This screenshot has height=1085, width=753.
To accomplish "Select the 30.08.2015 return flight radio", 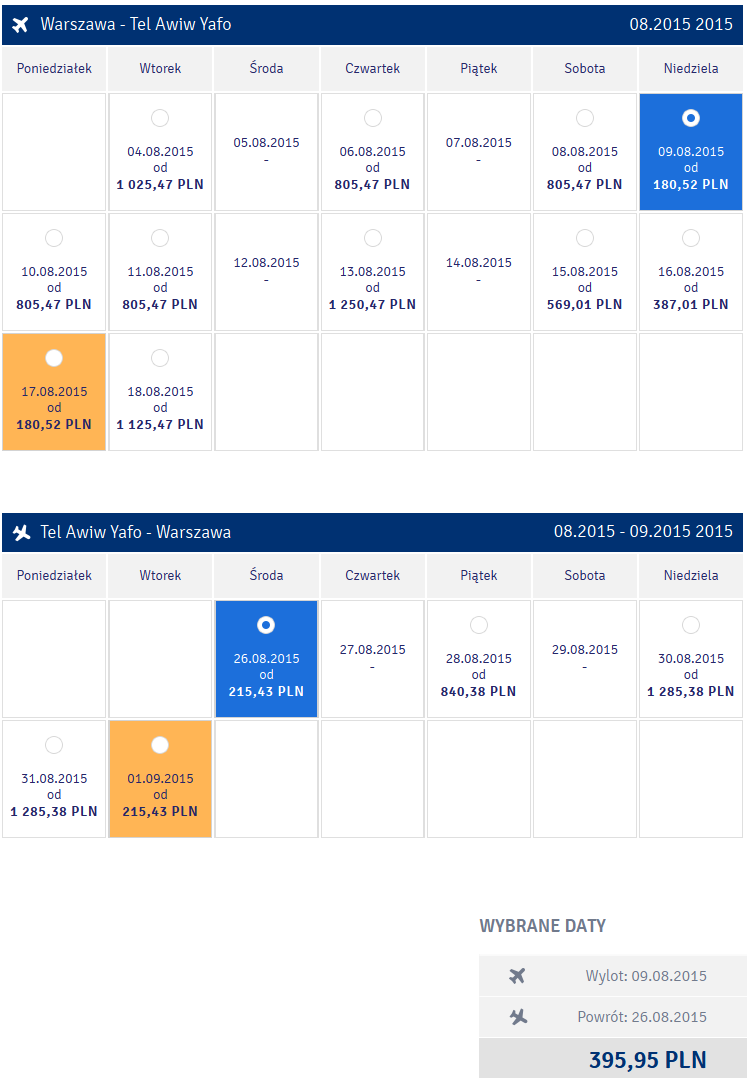I will (x=691, y=625).
